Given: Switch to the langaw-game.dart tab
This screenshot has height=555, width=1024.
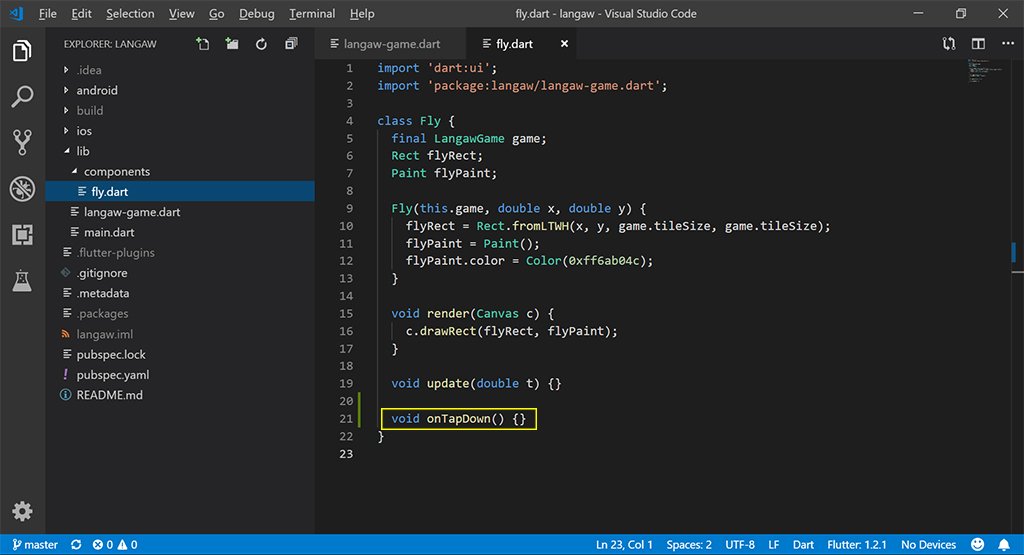Looking at the screenshot, I should click(393, 44).
